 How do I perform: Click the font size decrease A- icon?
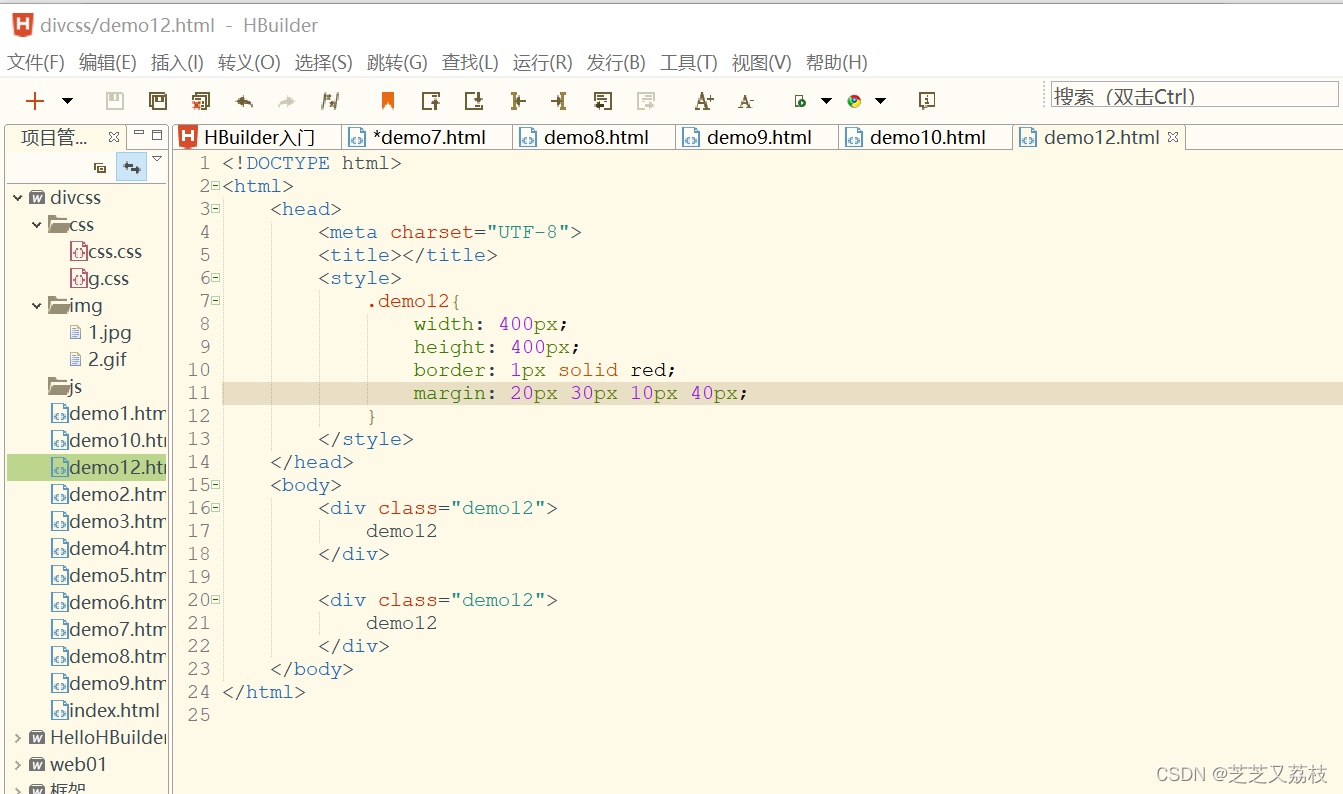pyautogui.click(x=746, y=101)
